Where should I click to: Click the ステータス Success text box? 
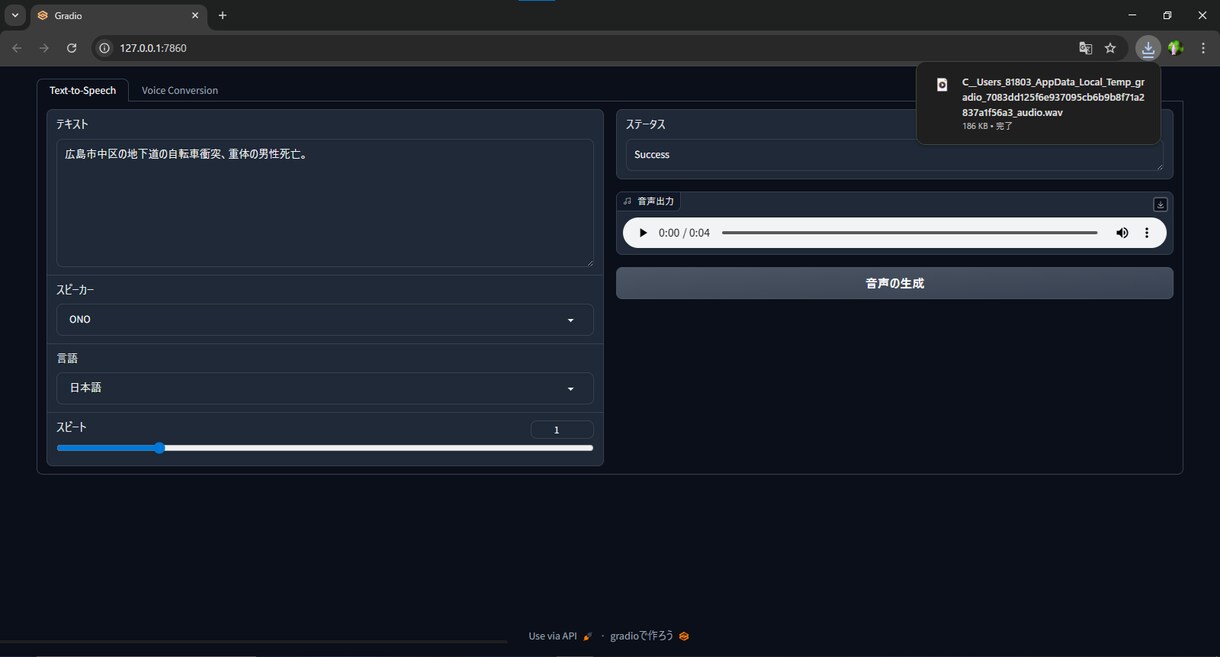pos(894,155)
